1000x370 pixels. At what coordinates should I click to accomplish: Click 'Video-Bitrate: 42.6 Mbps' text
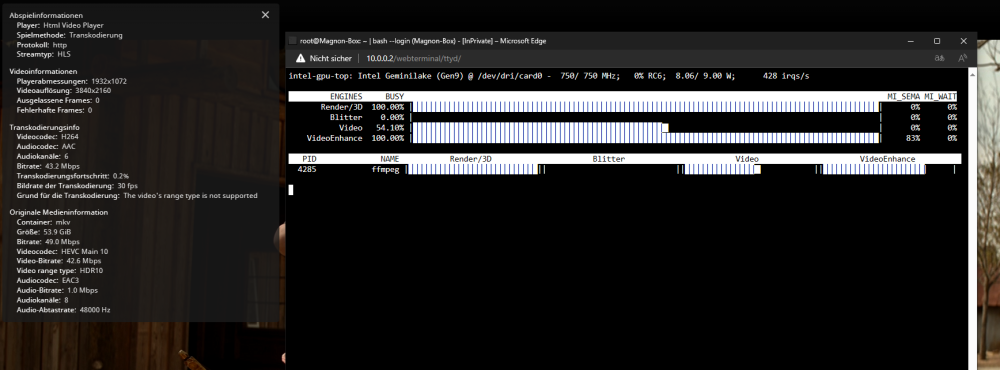click(59, 261)
